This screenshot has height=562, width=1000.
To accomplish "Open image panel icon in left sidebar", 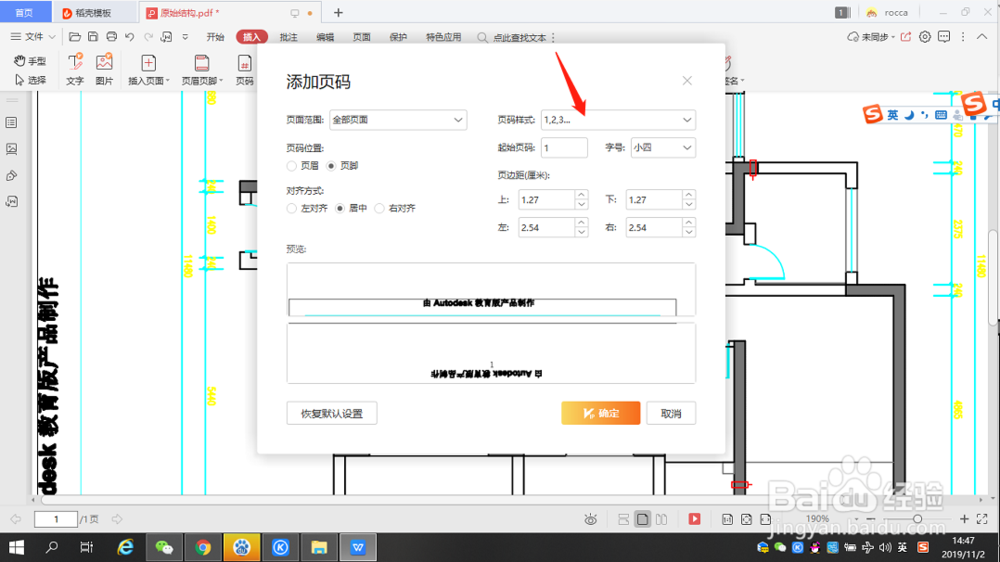I will click(11, 149).
